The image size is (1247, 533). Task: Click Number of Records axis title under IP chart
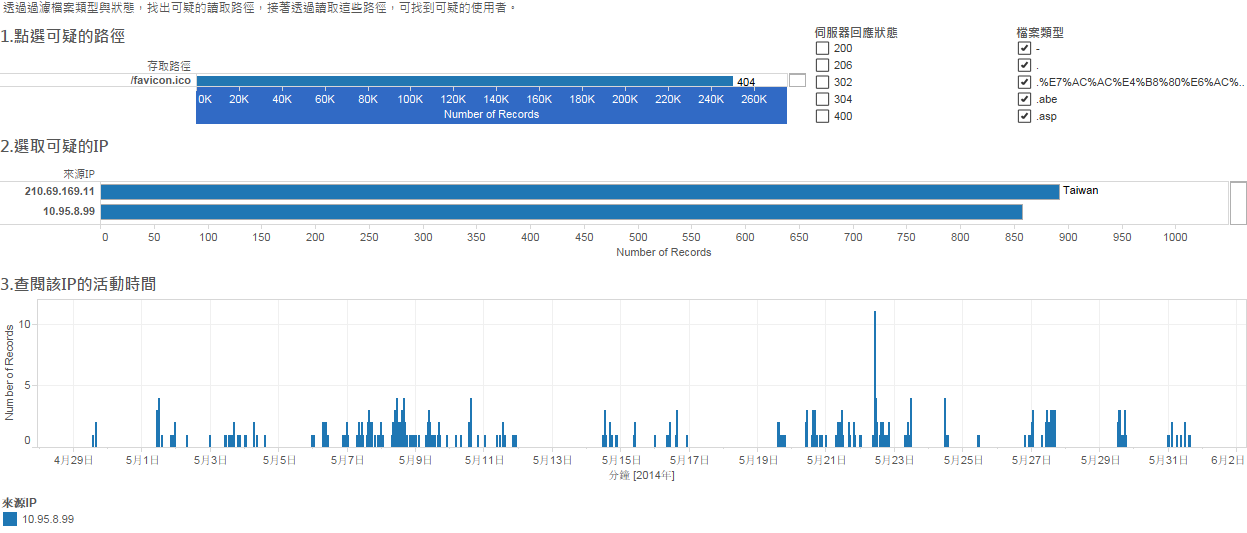tap(664, 252)
